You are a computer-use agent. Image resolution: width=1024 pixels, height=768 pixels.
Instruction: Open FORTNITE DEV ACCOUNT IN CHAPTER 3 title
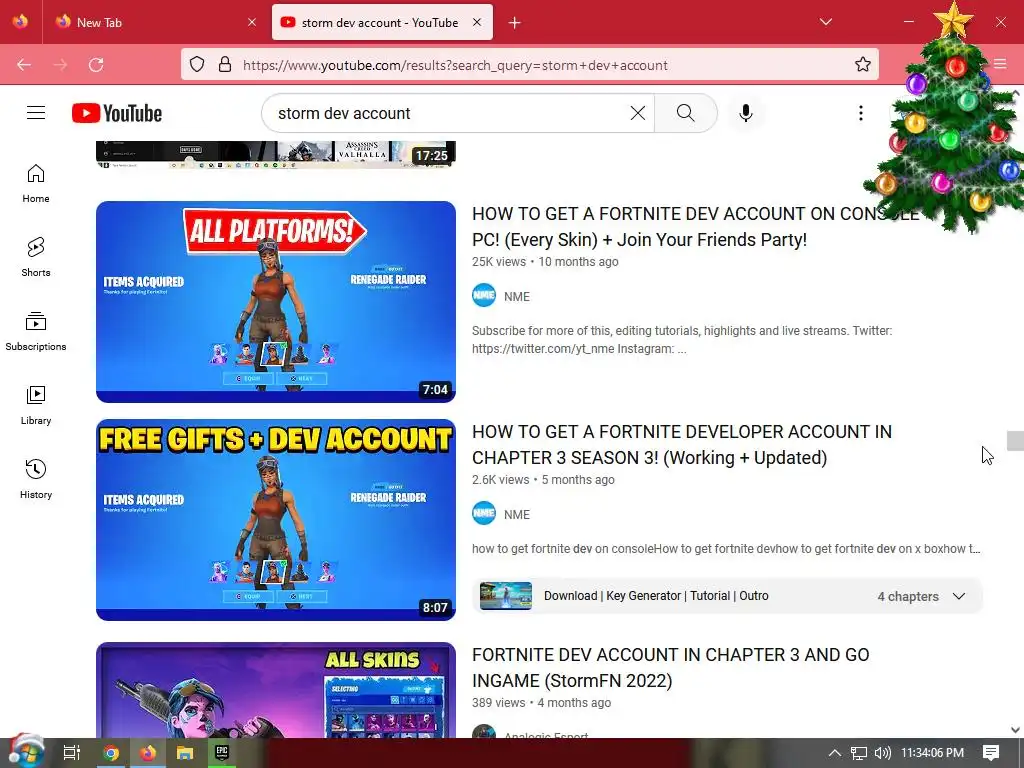click(x=671, y=667)
